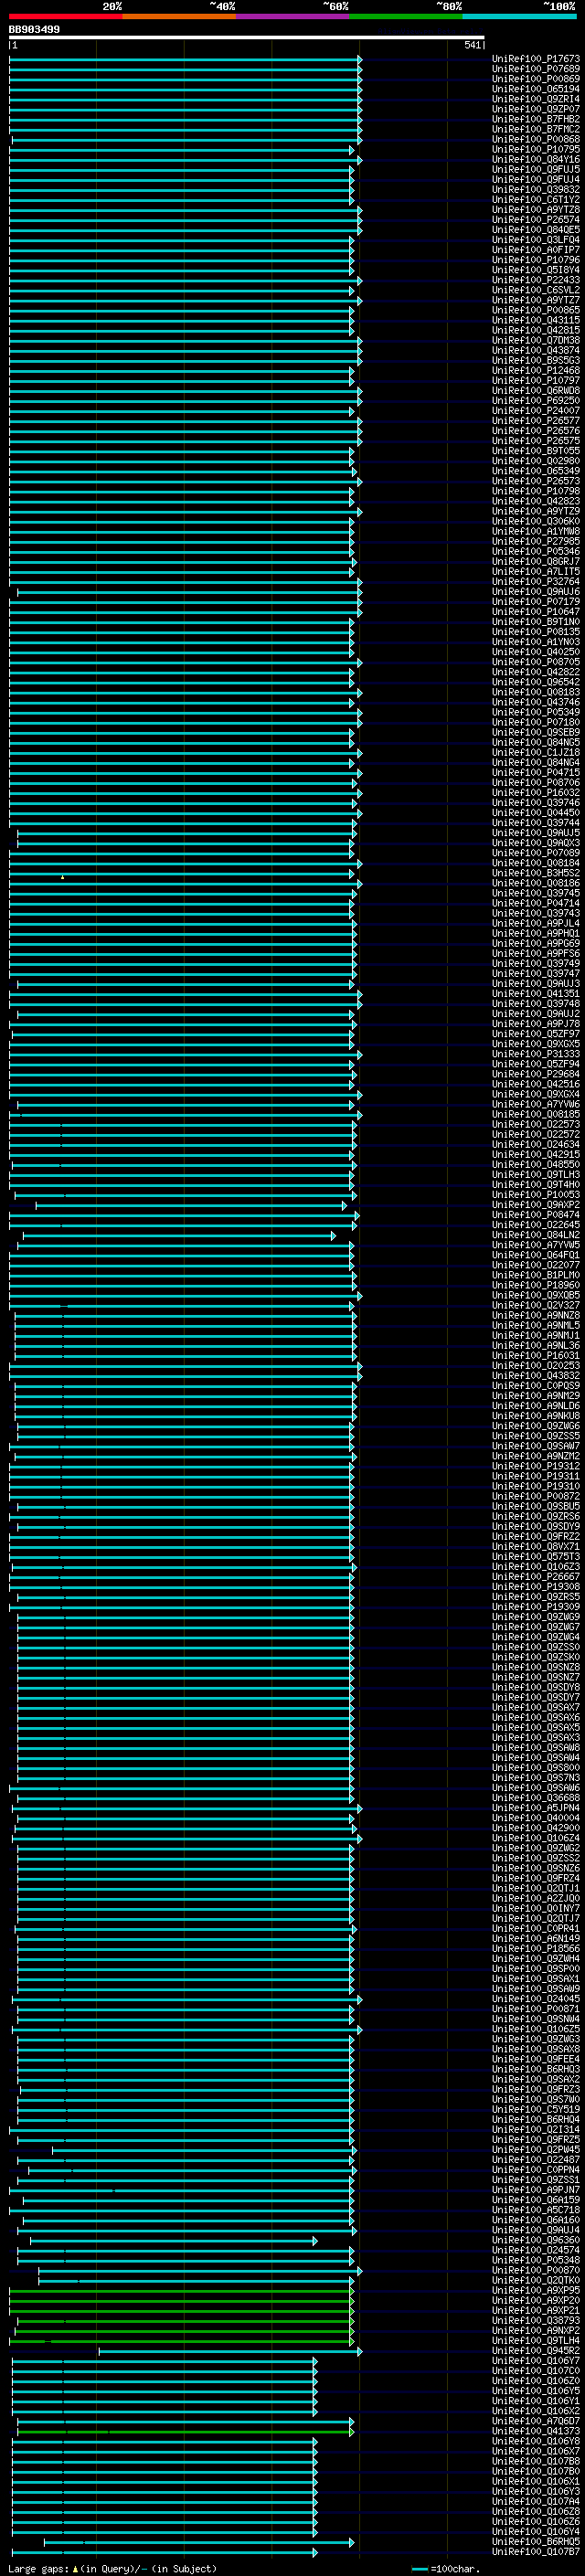Select hit label UniRef100_Q43115
The width and height of the screenshot is (585, 2576).
pyautogui.click(x=536, y=320)
